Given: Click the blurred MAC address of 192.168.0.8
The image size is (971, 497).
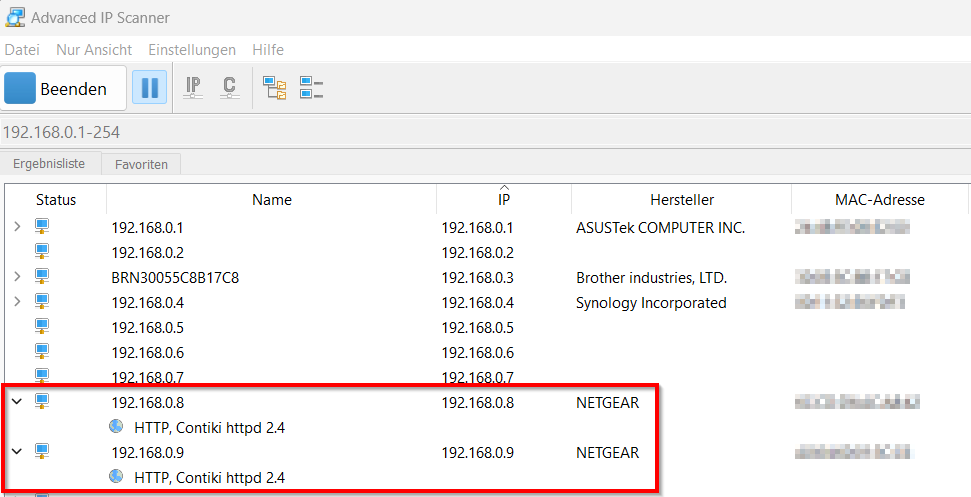Looking at the screenshot, I should tap(857, 402).
